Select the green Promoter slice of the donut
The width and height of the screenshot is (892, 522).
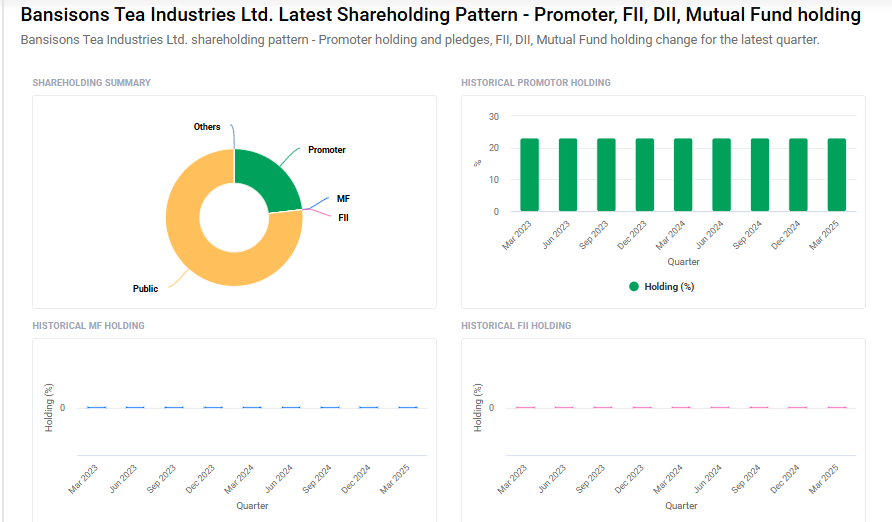265,177
